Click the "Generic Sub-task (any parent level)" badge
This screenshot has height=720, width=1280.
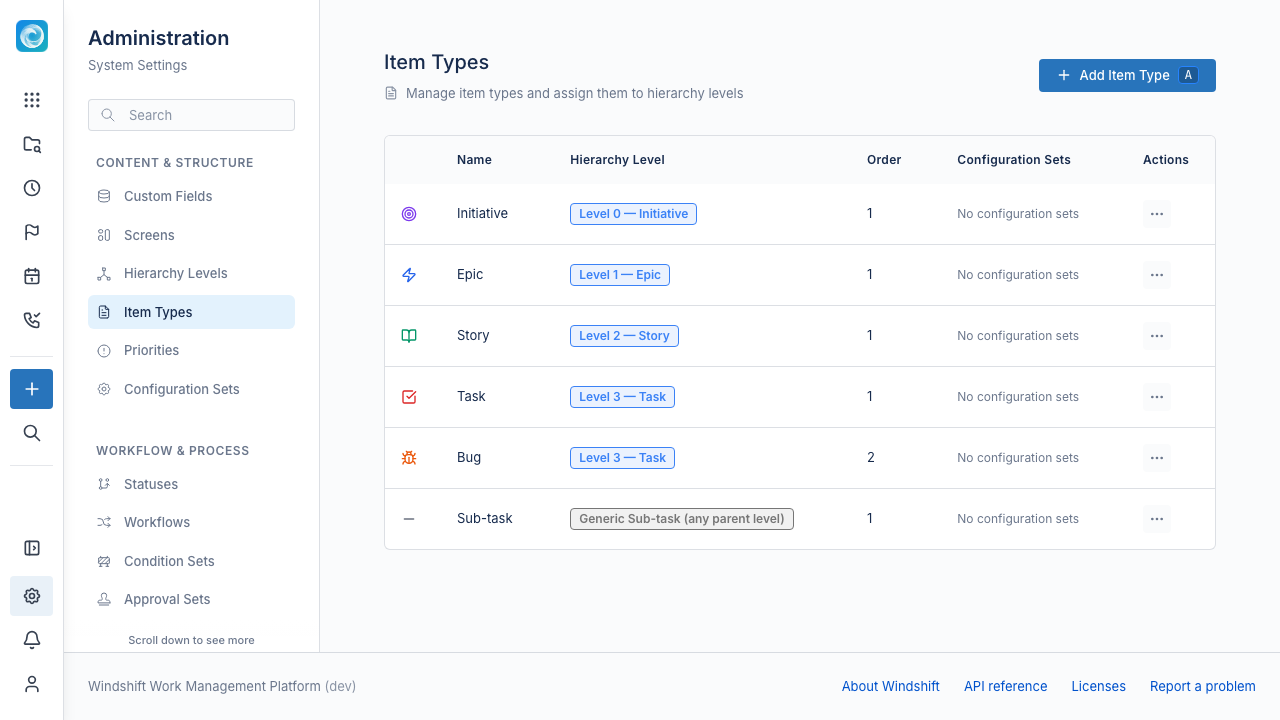[x=682, y=519]
